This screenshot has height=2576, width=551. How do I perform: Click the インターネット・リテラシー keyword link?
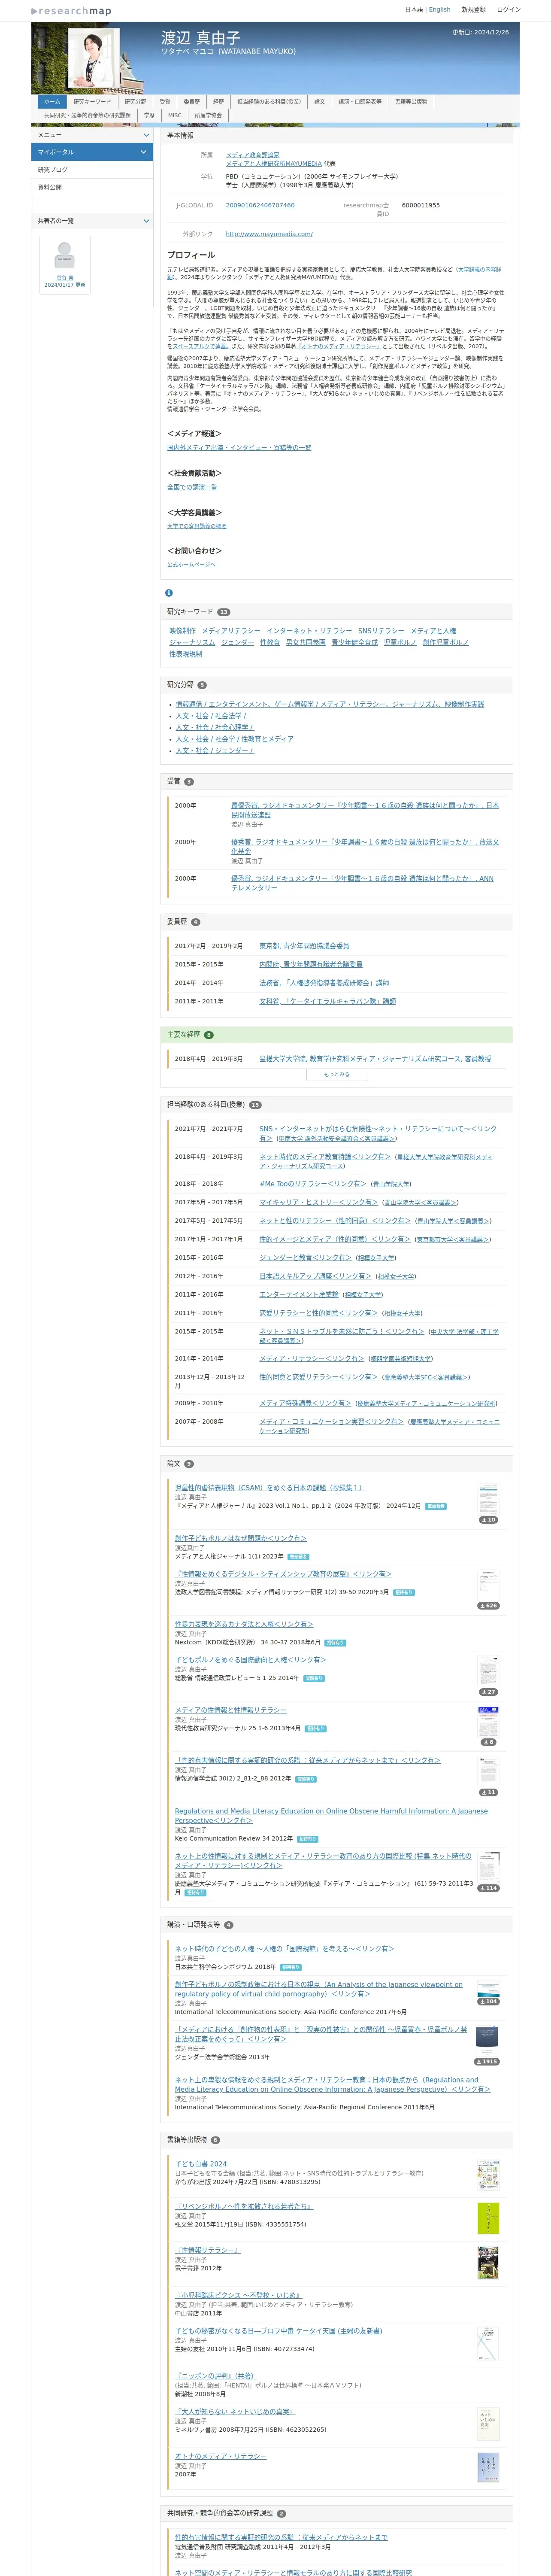click(309, 631)
